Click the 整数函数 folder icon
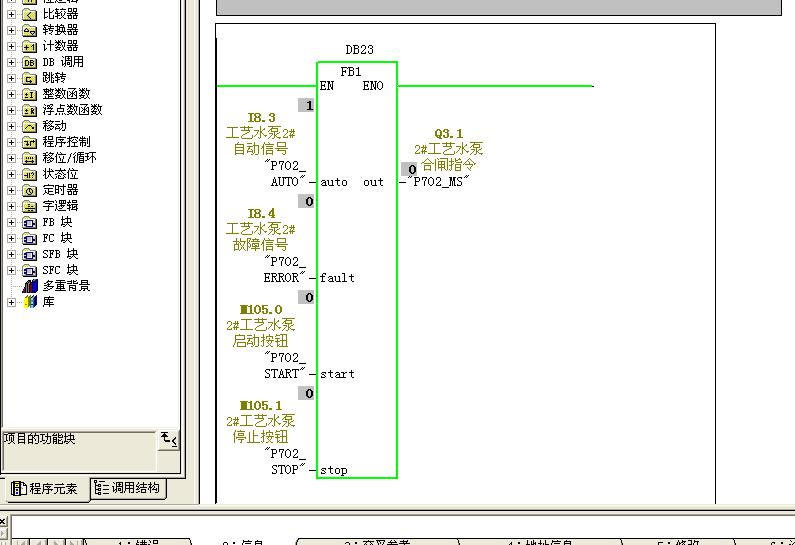 click(x=29, y=94)
